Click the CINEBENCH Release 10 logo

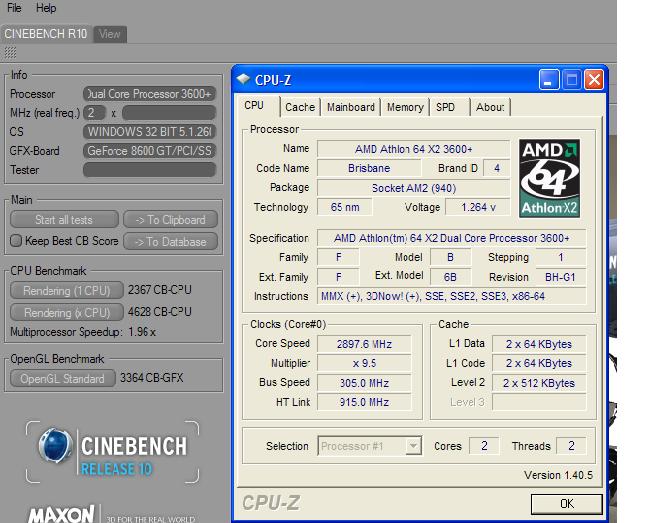(x=113, y=452)
